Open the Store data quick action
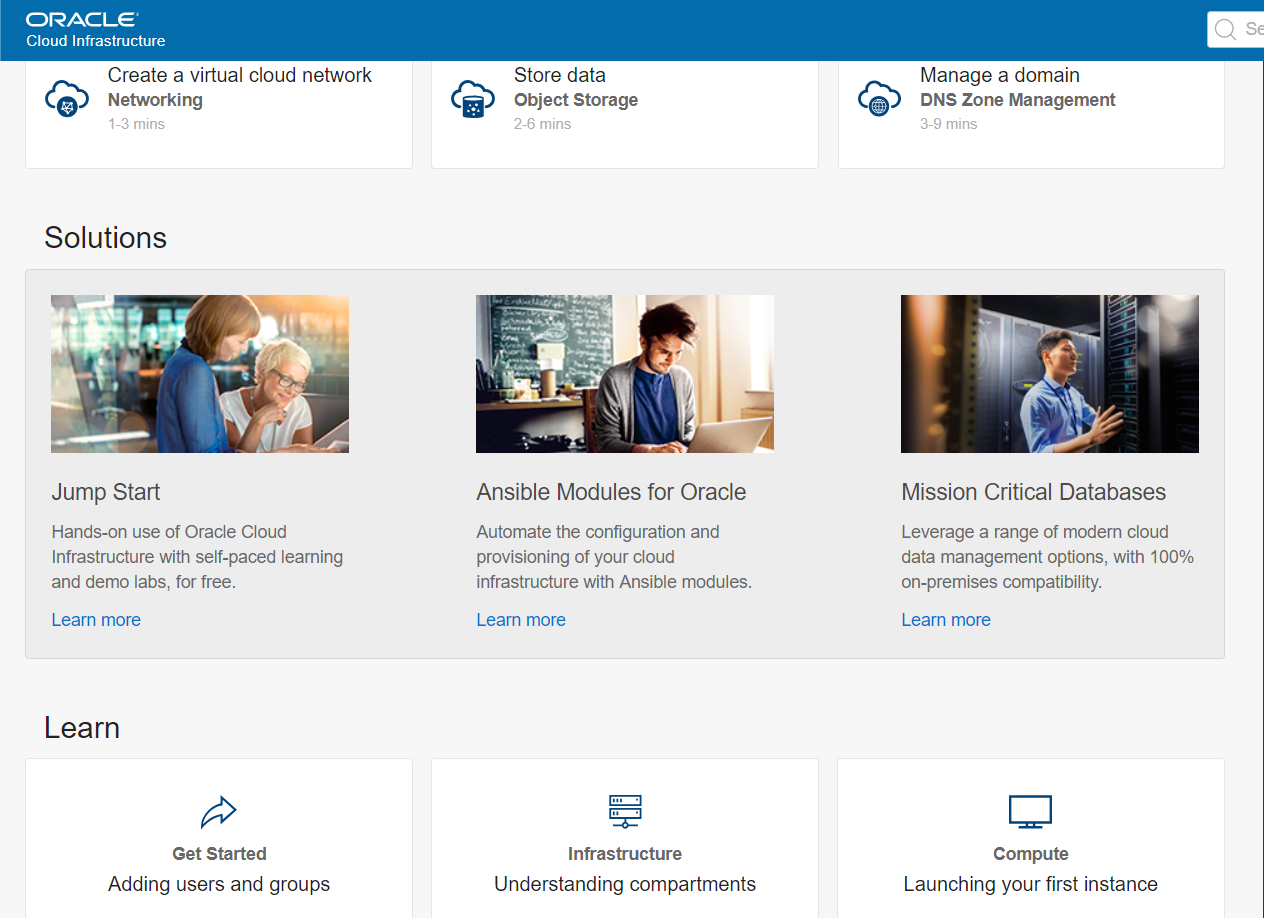This screenshot has width=1264, height=918. click(560, 75)
